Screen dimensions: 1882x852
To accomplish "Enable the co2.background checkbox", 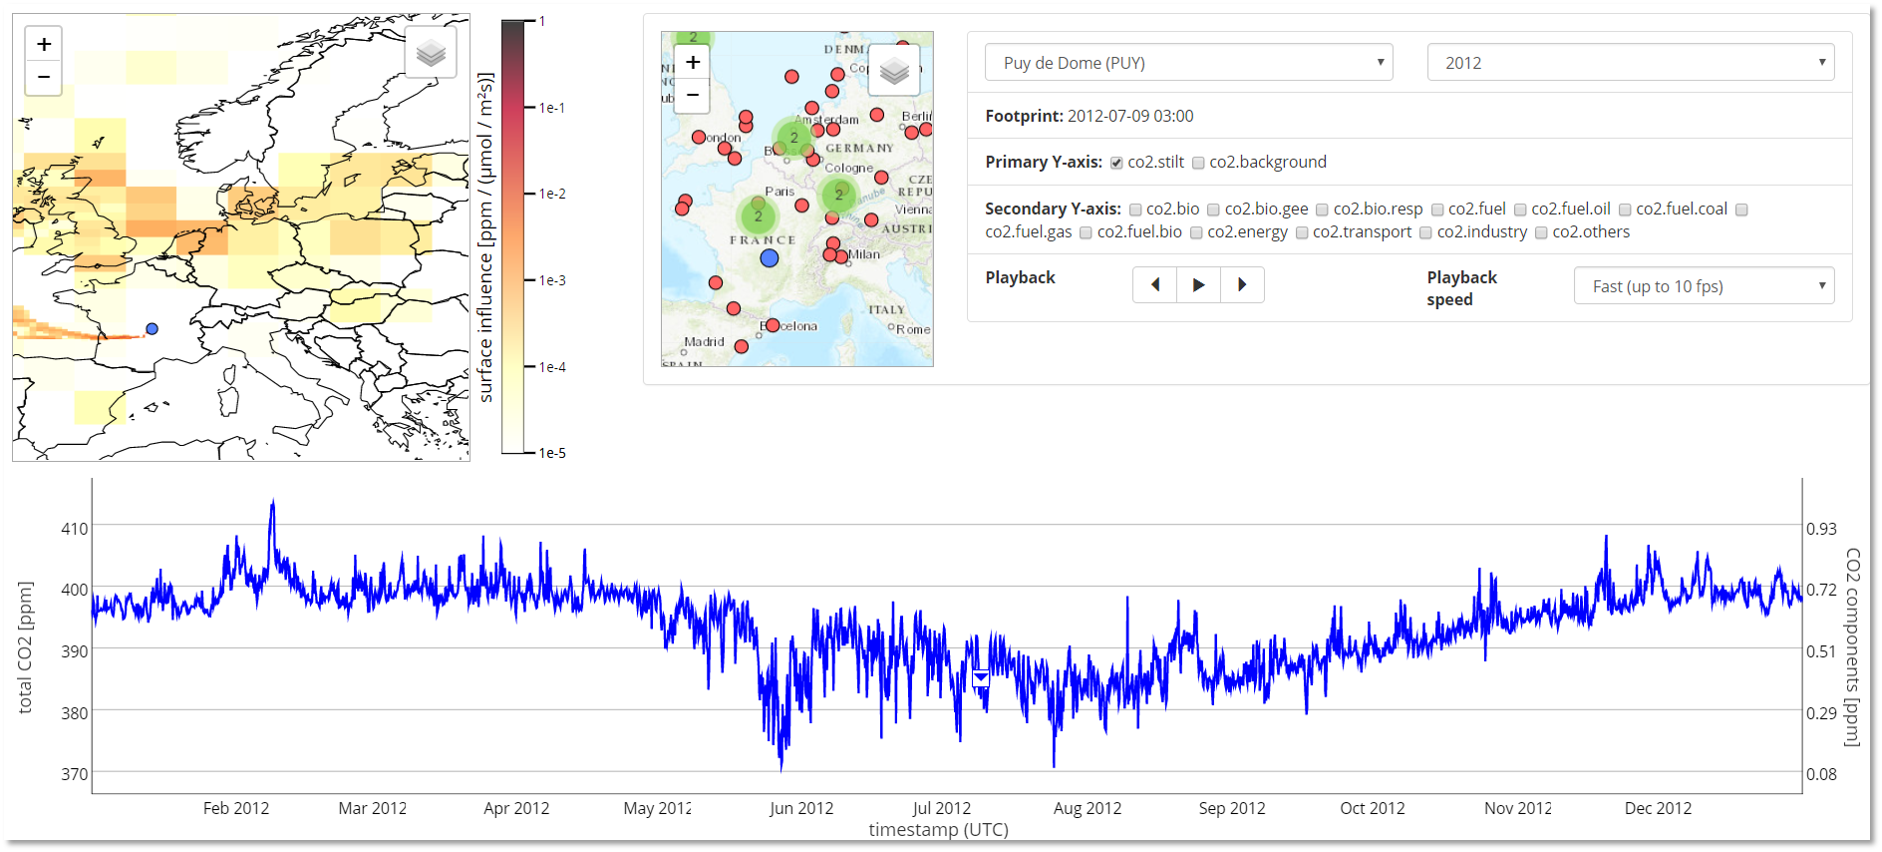I will (x=1198, y=163).
